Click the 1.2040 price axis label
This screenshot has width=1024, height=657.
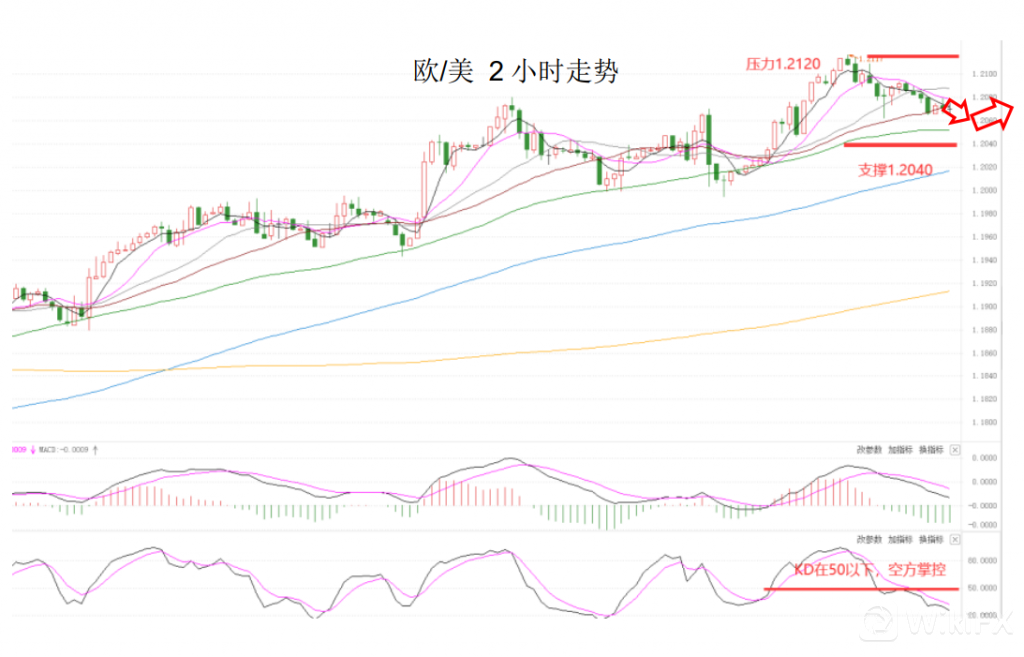click(984, 144)
